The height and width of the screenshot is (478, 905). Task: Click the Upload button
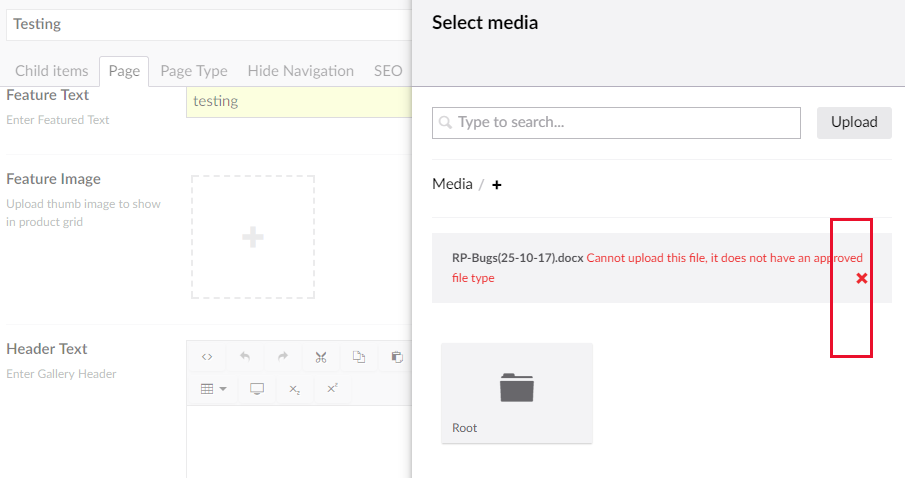tap(853, 122)
